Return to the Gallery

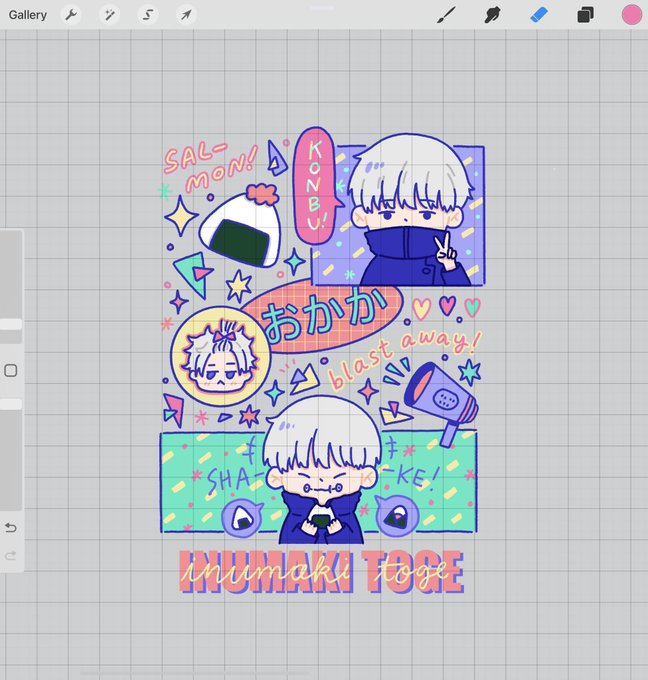click(28, 15)
